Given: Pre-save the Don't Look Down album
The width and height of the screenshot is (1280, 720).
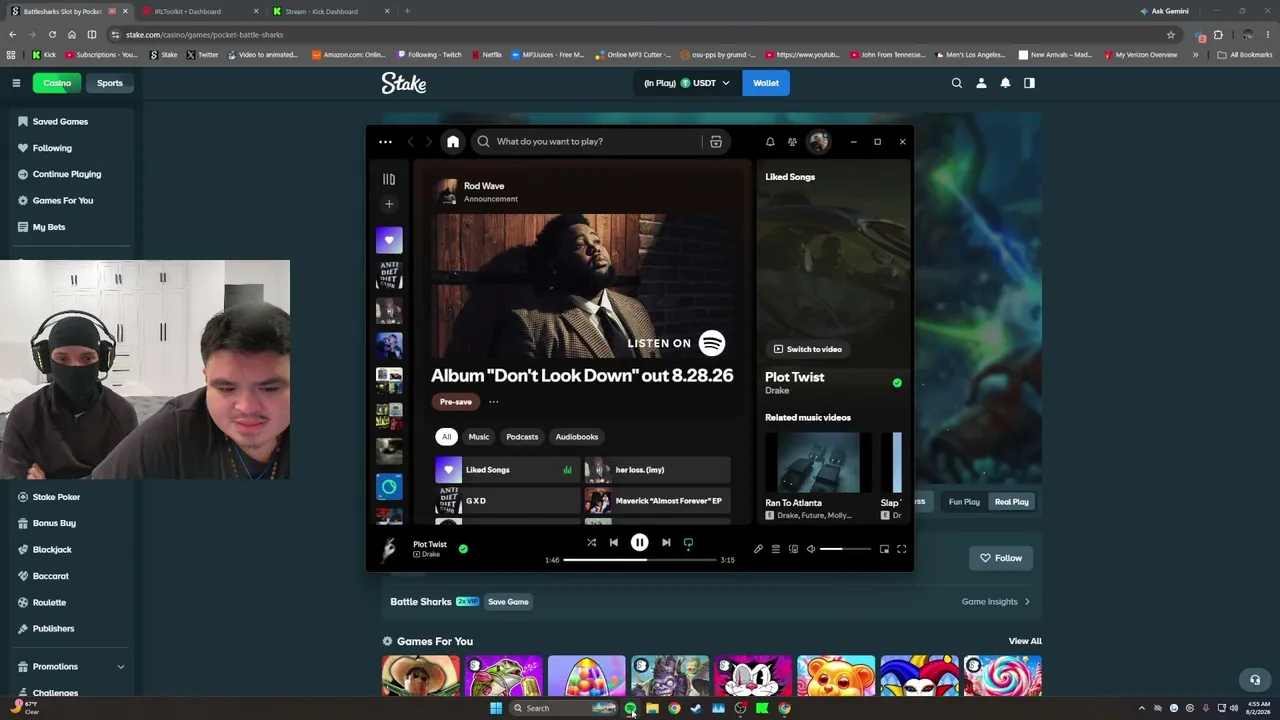Looking at the screenshot, I should click(x=456, y=402).
